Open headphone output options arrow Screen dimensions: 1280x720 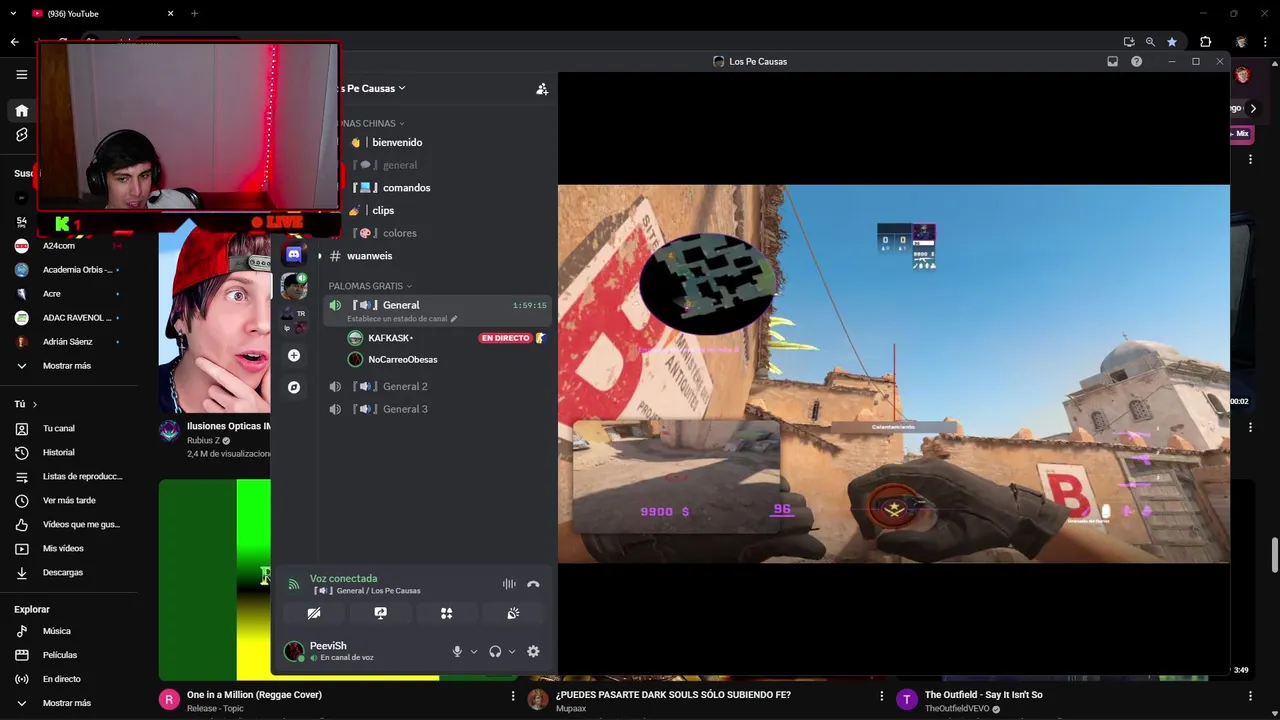pyautogui.click(x=512, y=651)
